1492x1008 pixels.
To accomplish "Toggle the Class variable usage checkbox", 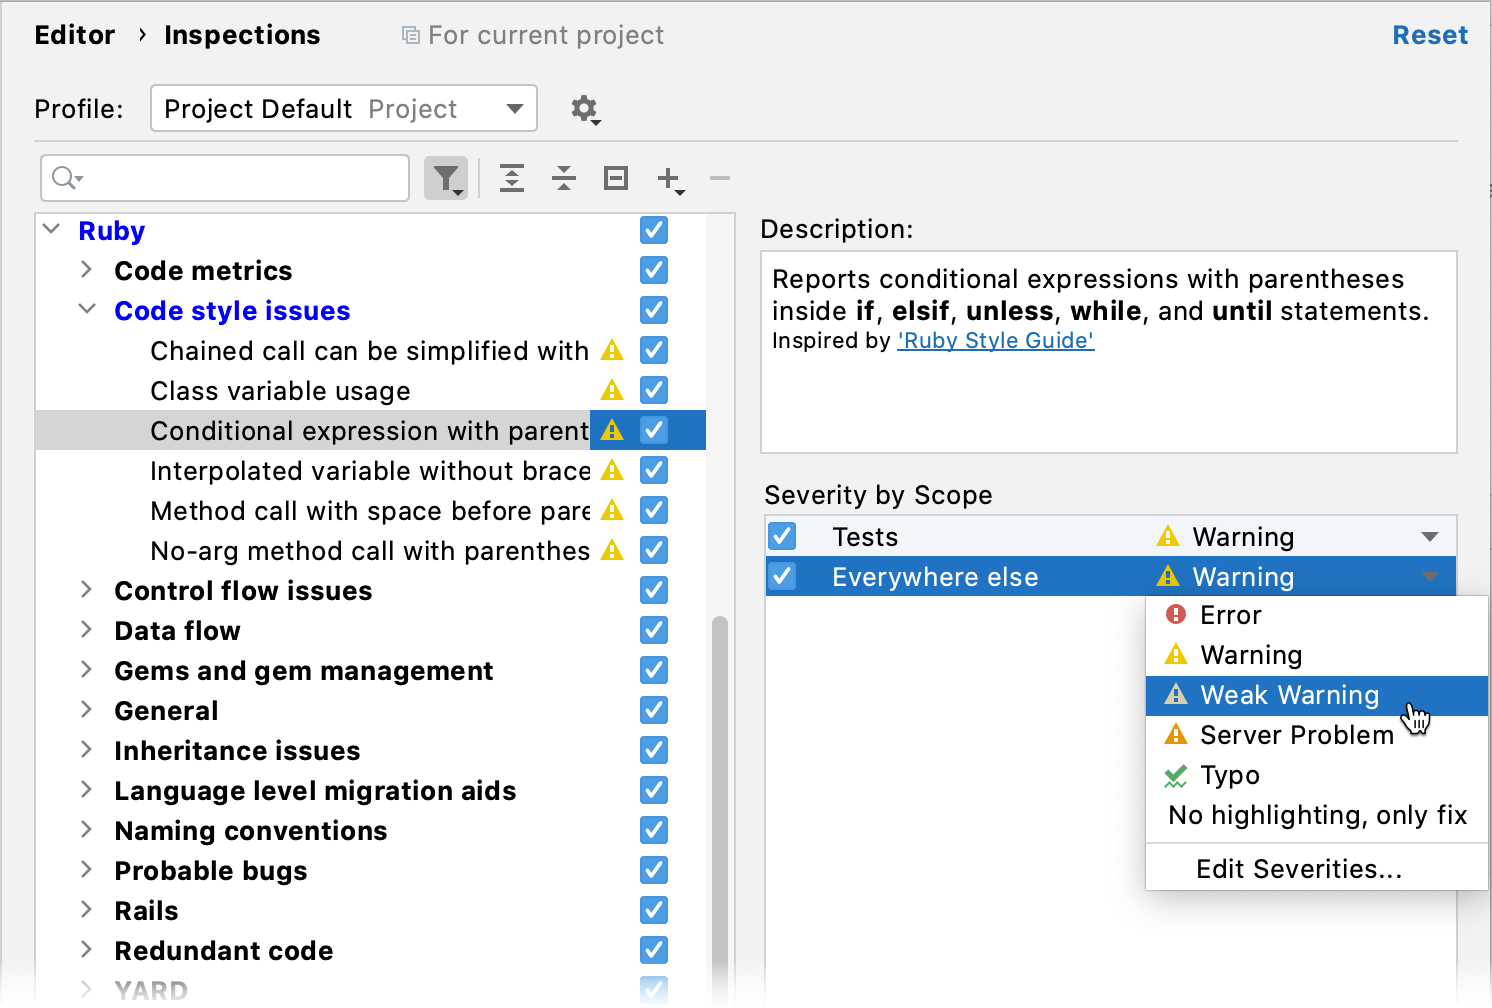I will (x=654, y=391).
